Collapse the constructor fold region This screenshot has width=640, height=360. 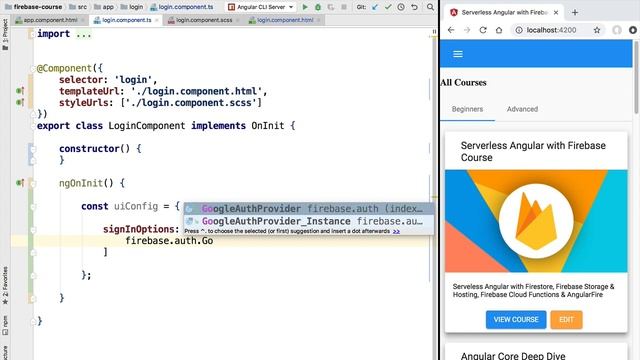tap(33, 149)
